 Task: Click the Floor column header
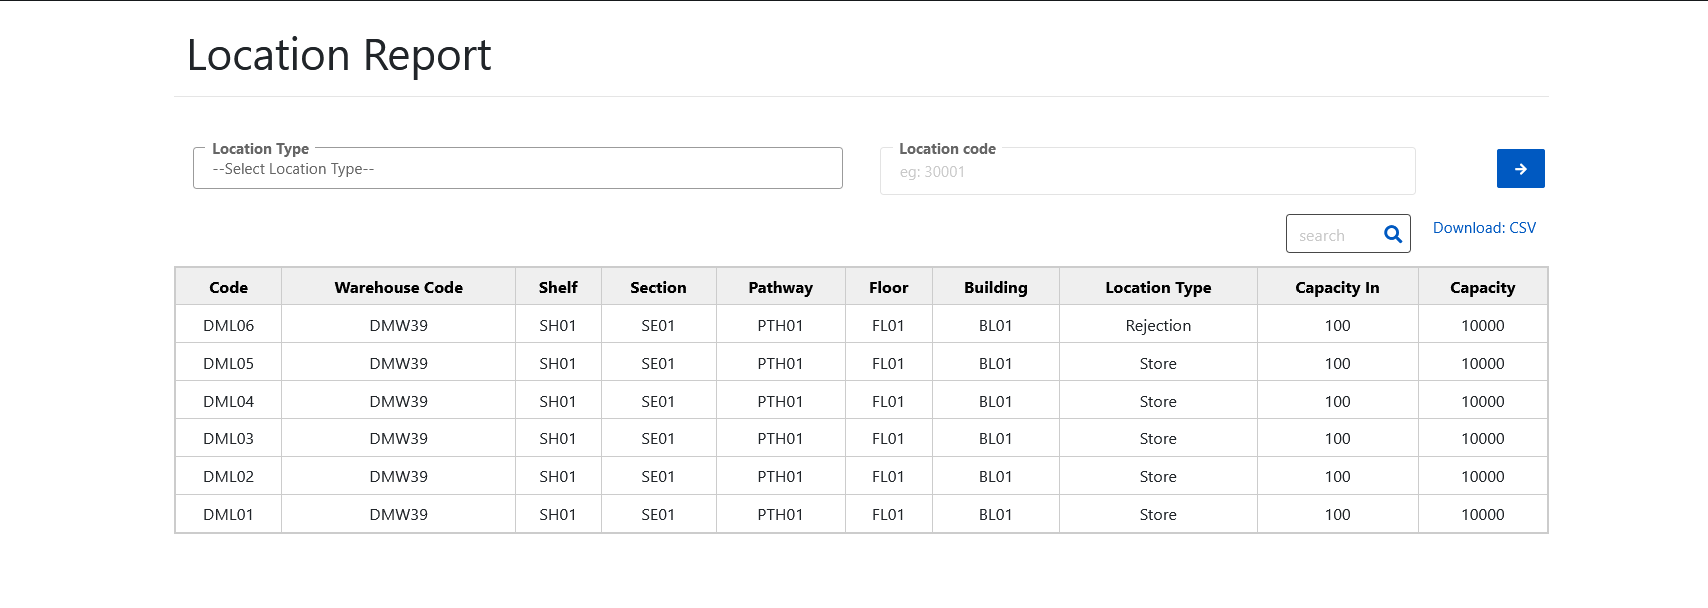(888, 287)
